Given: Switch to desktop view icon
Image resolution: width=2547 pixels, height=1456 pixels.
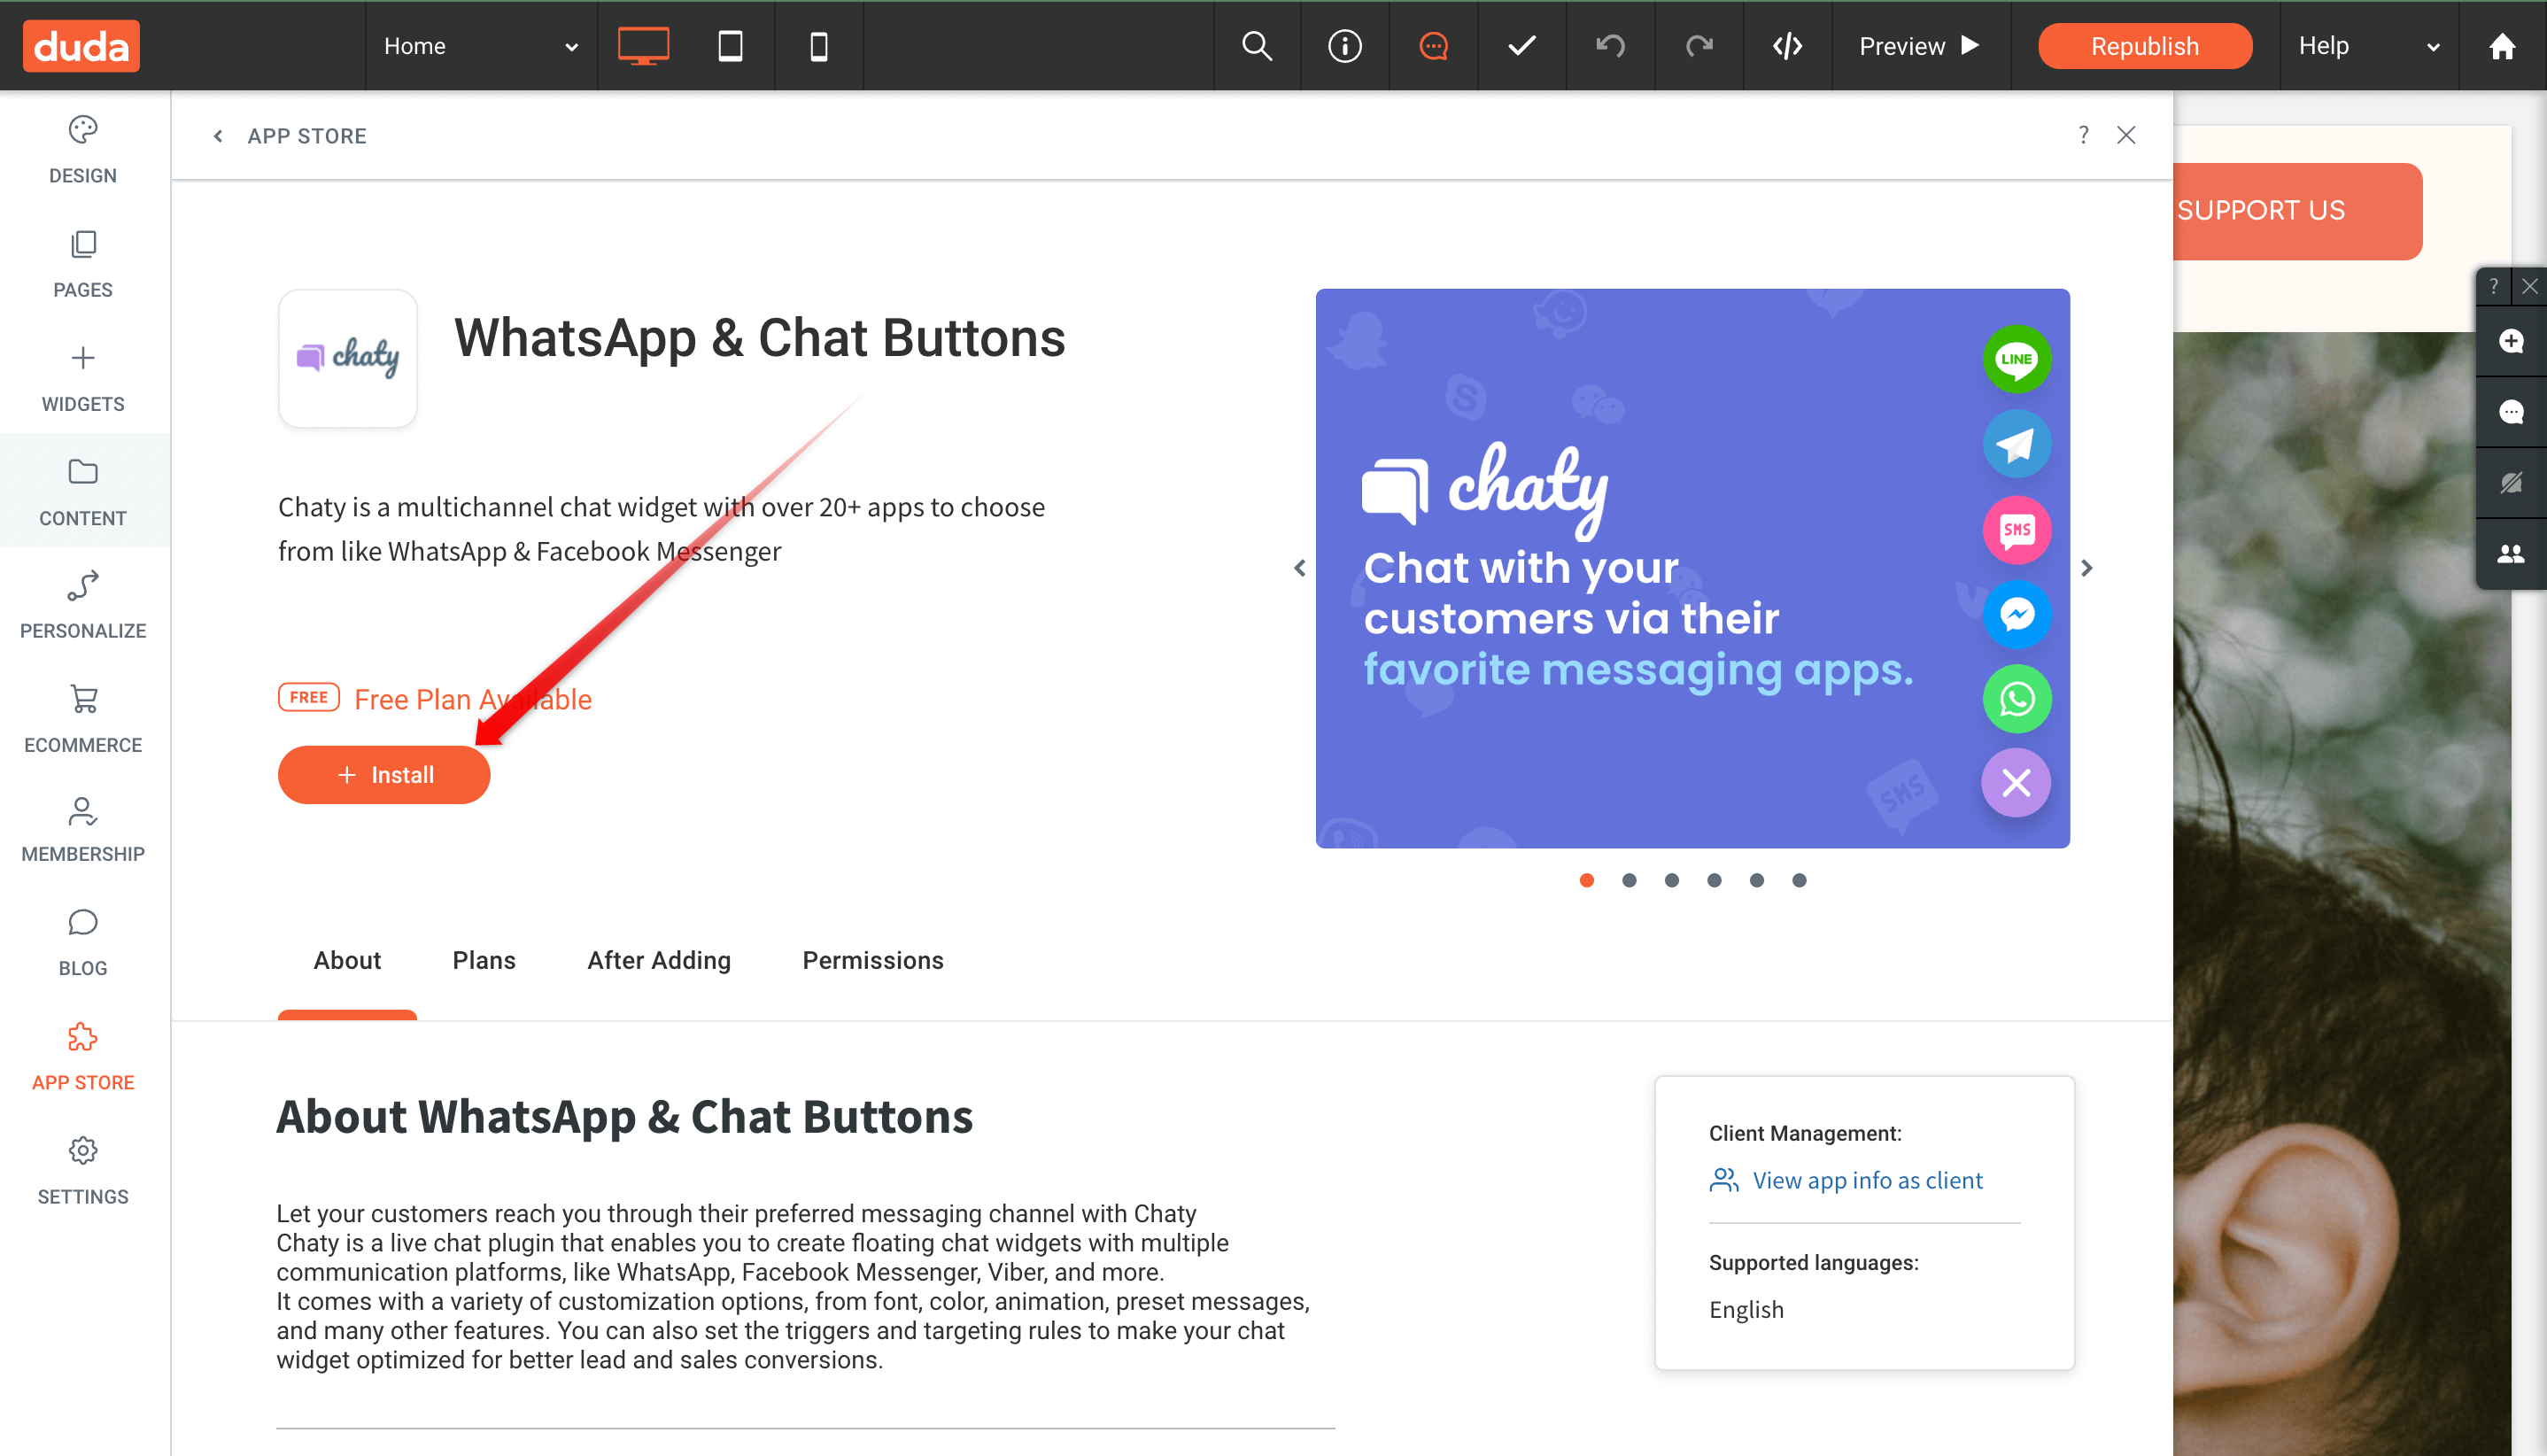Looking at the screenshot, I should coord(643,46).
